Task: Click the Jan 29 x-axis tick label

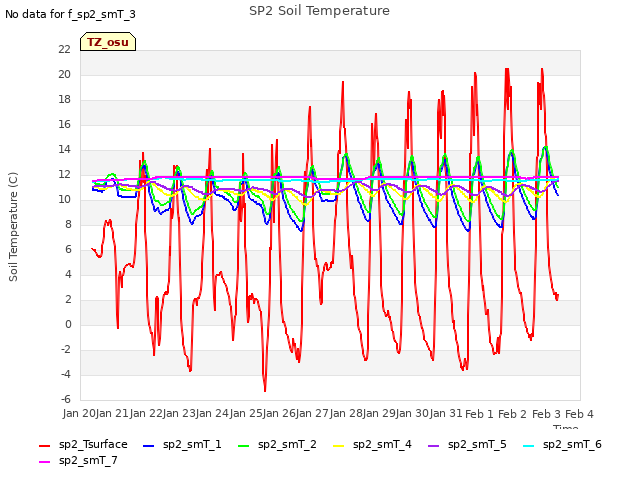Action: click(x=380, y=413)
